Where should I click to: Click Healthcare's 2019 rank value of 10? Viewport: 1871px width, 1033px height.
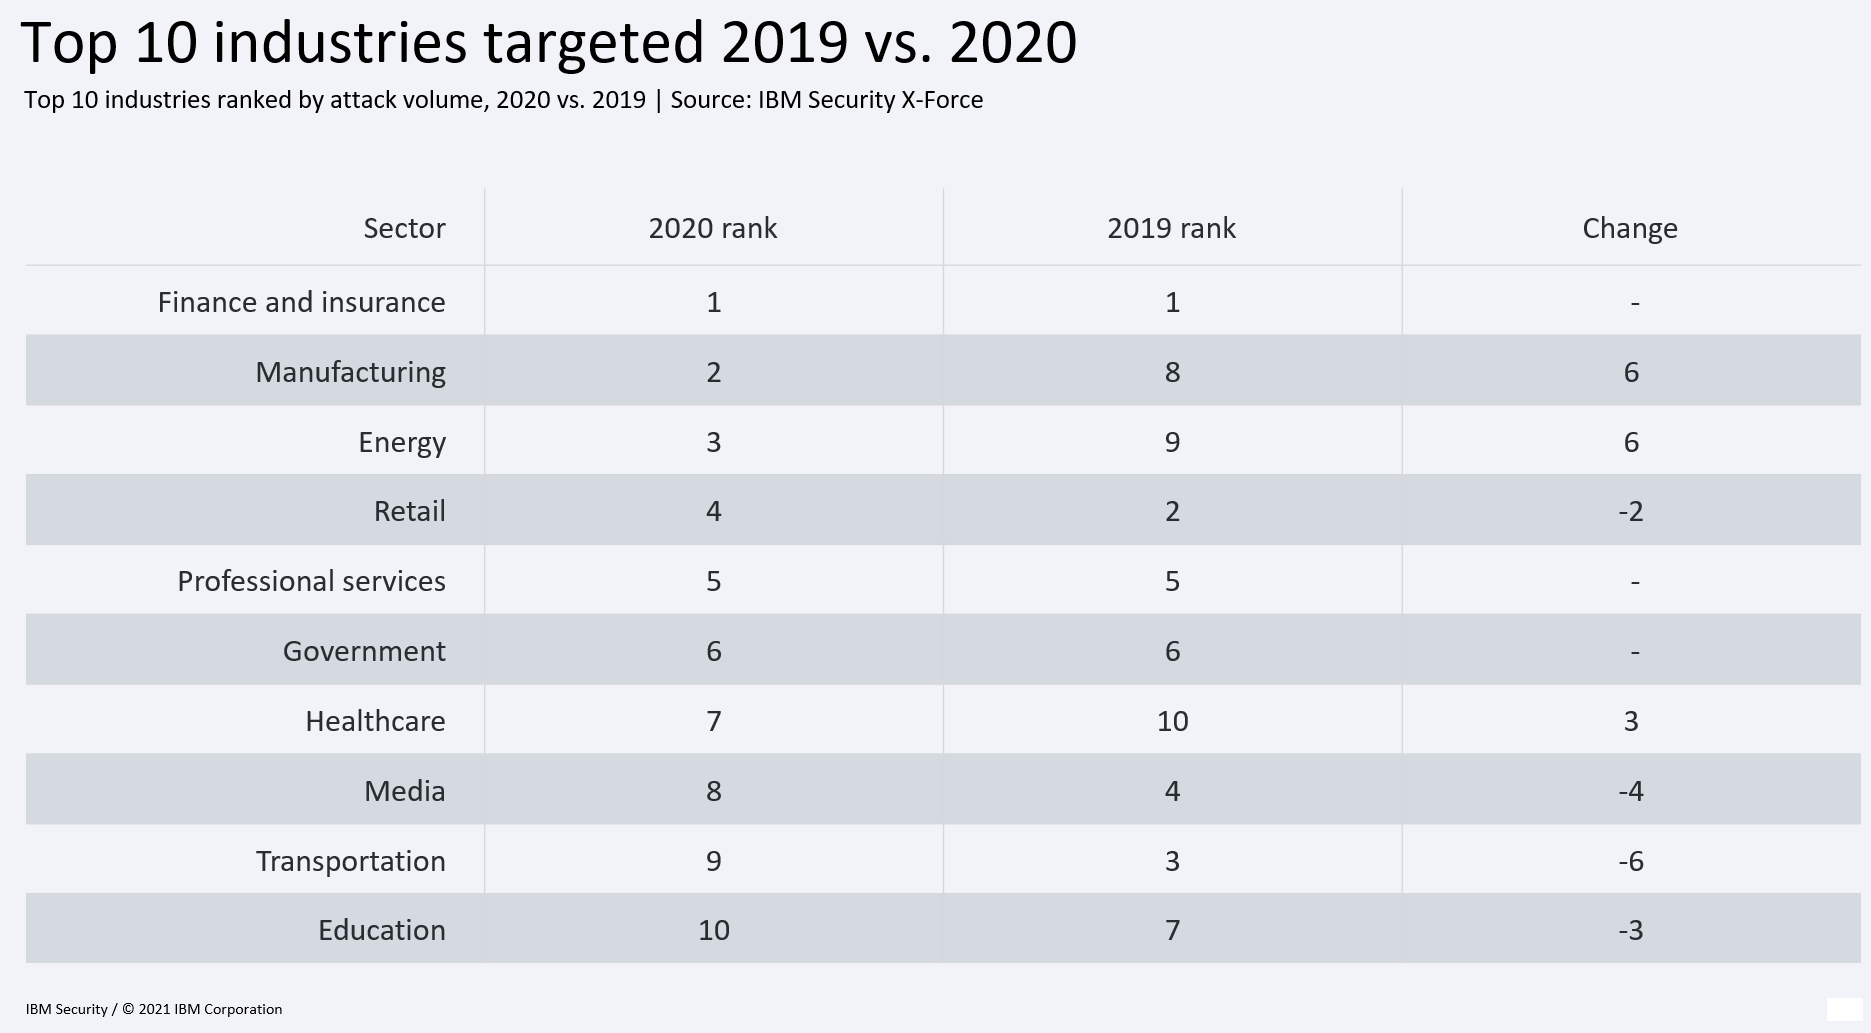click(1172, 721)
